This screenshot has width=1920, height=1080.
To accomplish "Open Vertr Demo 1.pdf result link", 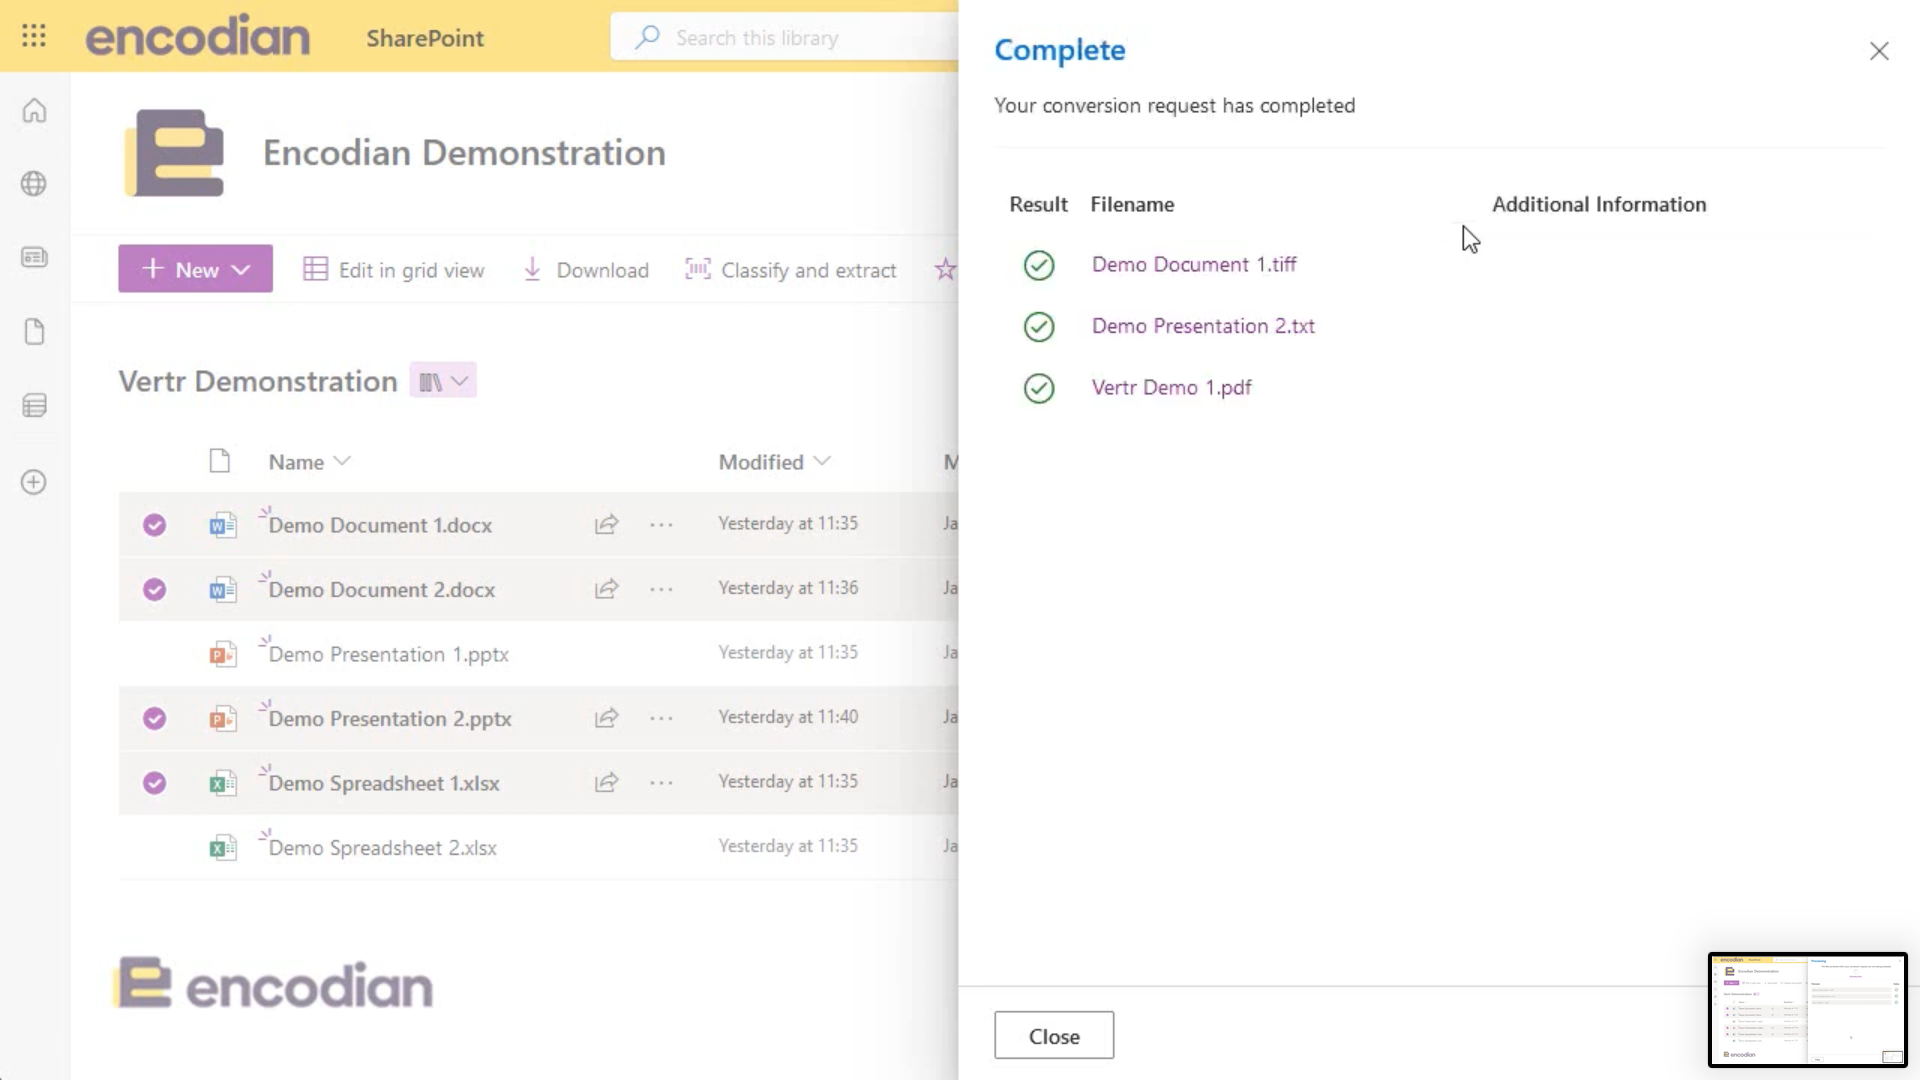I will point(1171,388).
